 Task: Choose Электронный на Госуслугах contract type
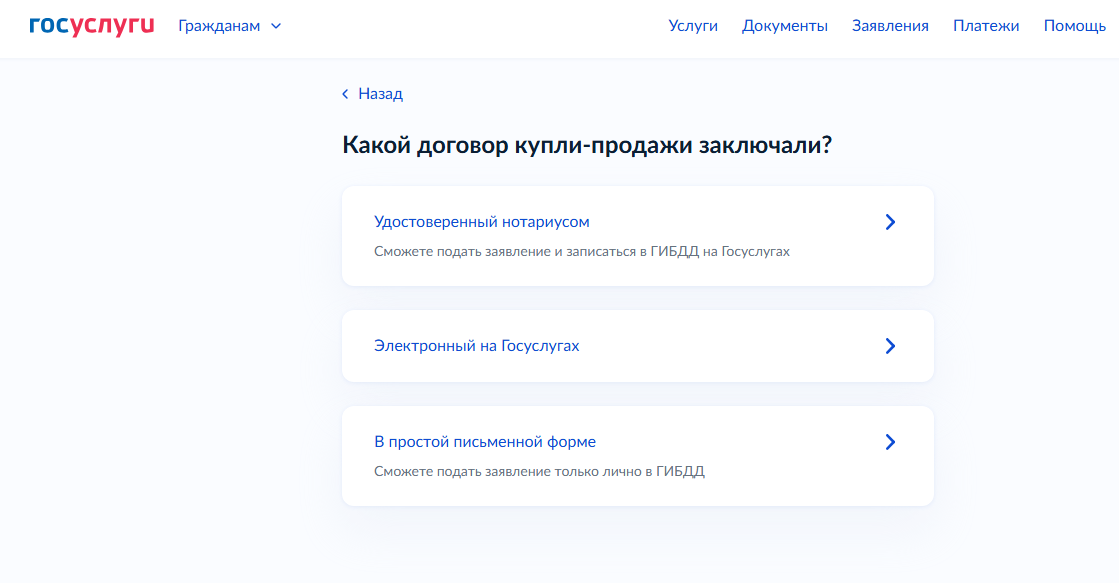pos(637,346)
